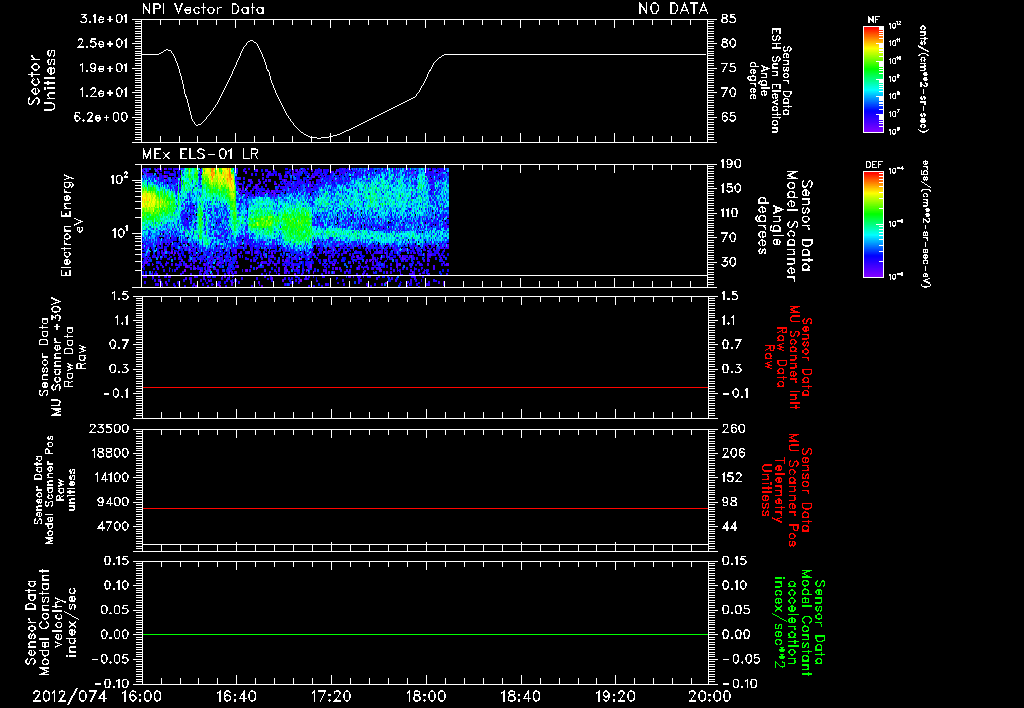Click the 18800 scanner position tick value
The height and width of the screenshot is (708, 1024).
[108, 453]
